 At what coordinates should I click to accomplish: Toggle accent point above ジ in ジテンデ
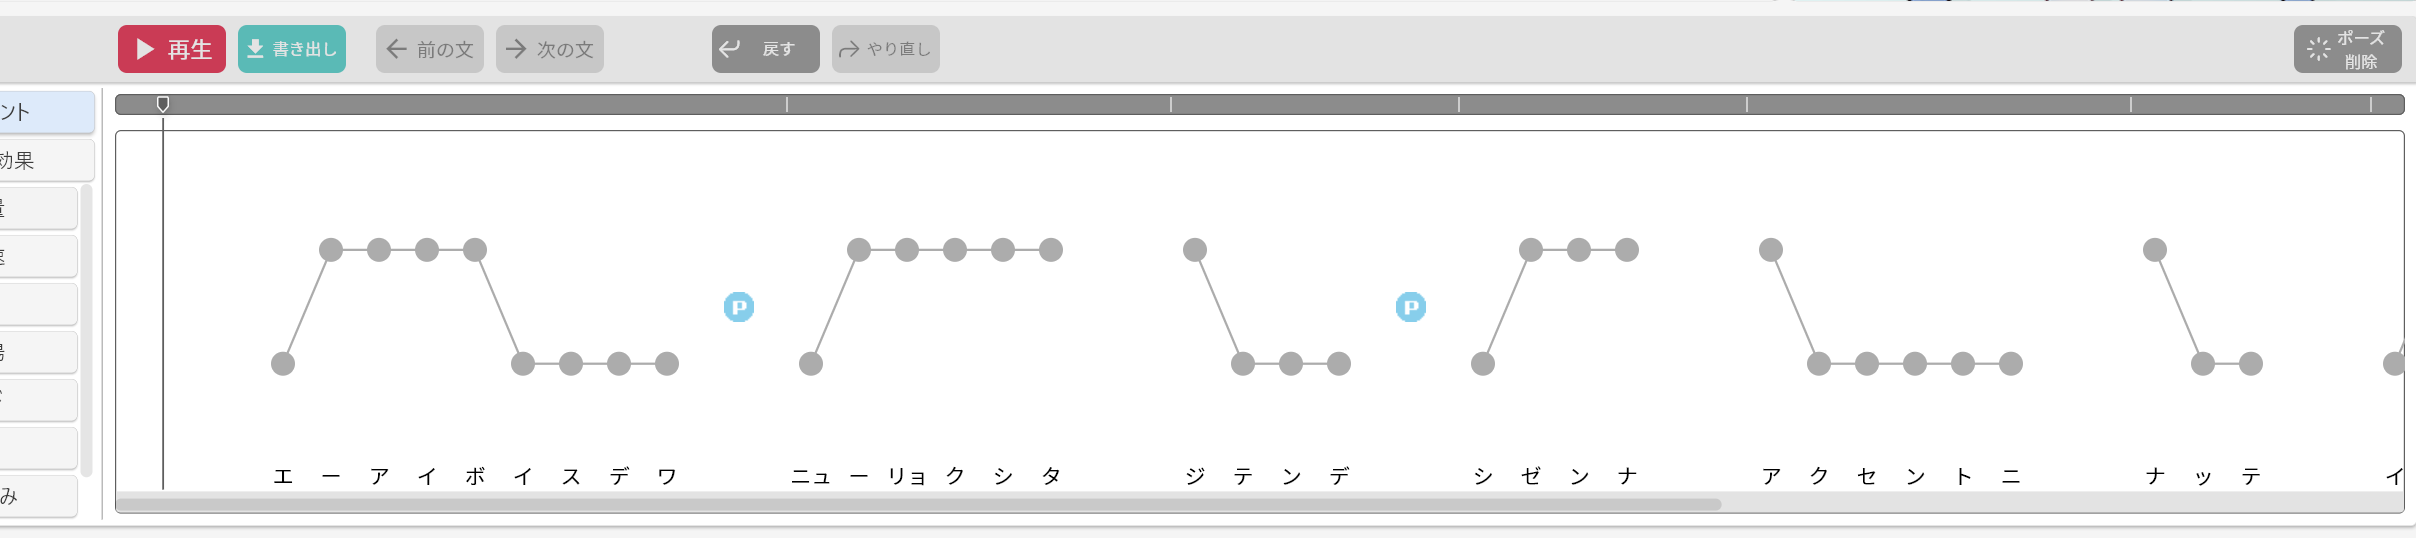coord(1195,250)
